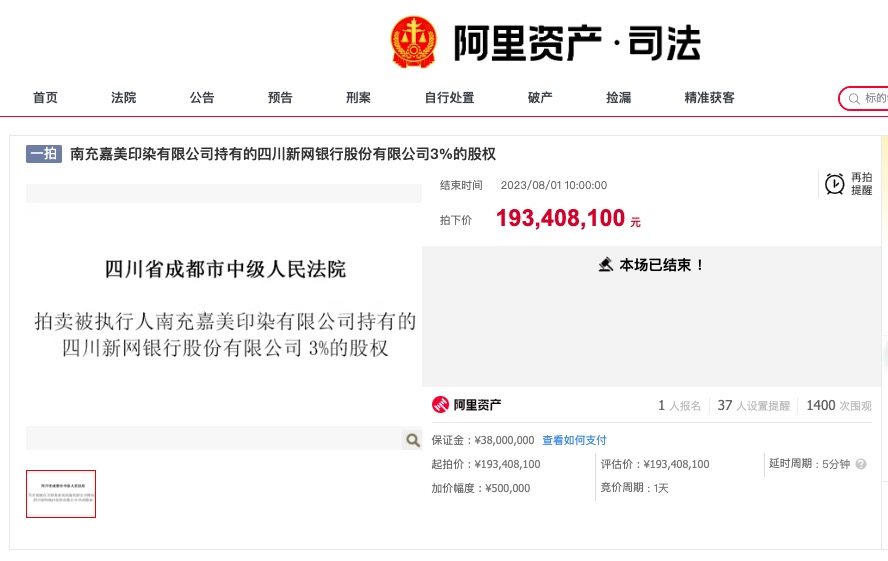
Task: Click the final price 193,408,100
Action: coord(560,218)
